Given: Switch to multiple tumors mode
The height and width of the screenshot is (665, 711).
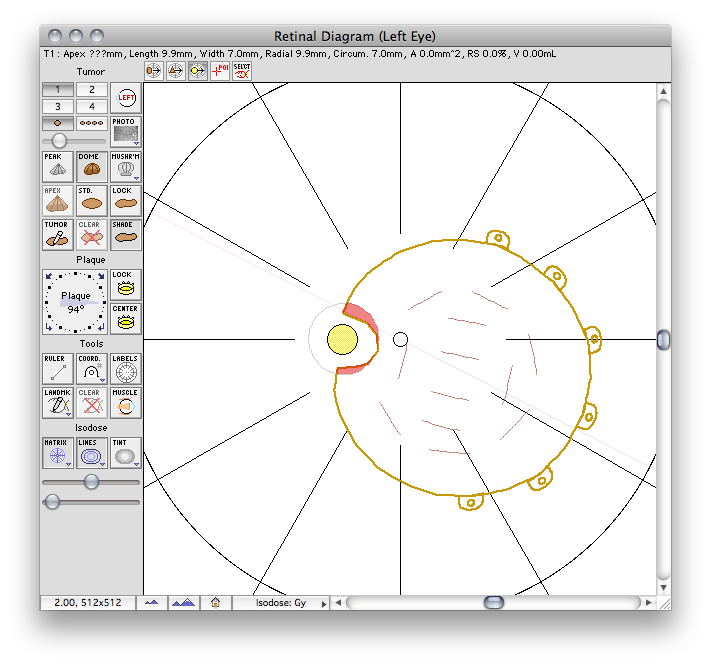Looking at the screenshot, I should (x=92, y=123).
